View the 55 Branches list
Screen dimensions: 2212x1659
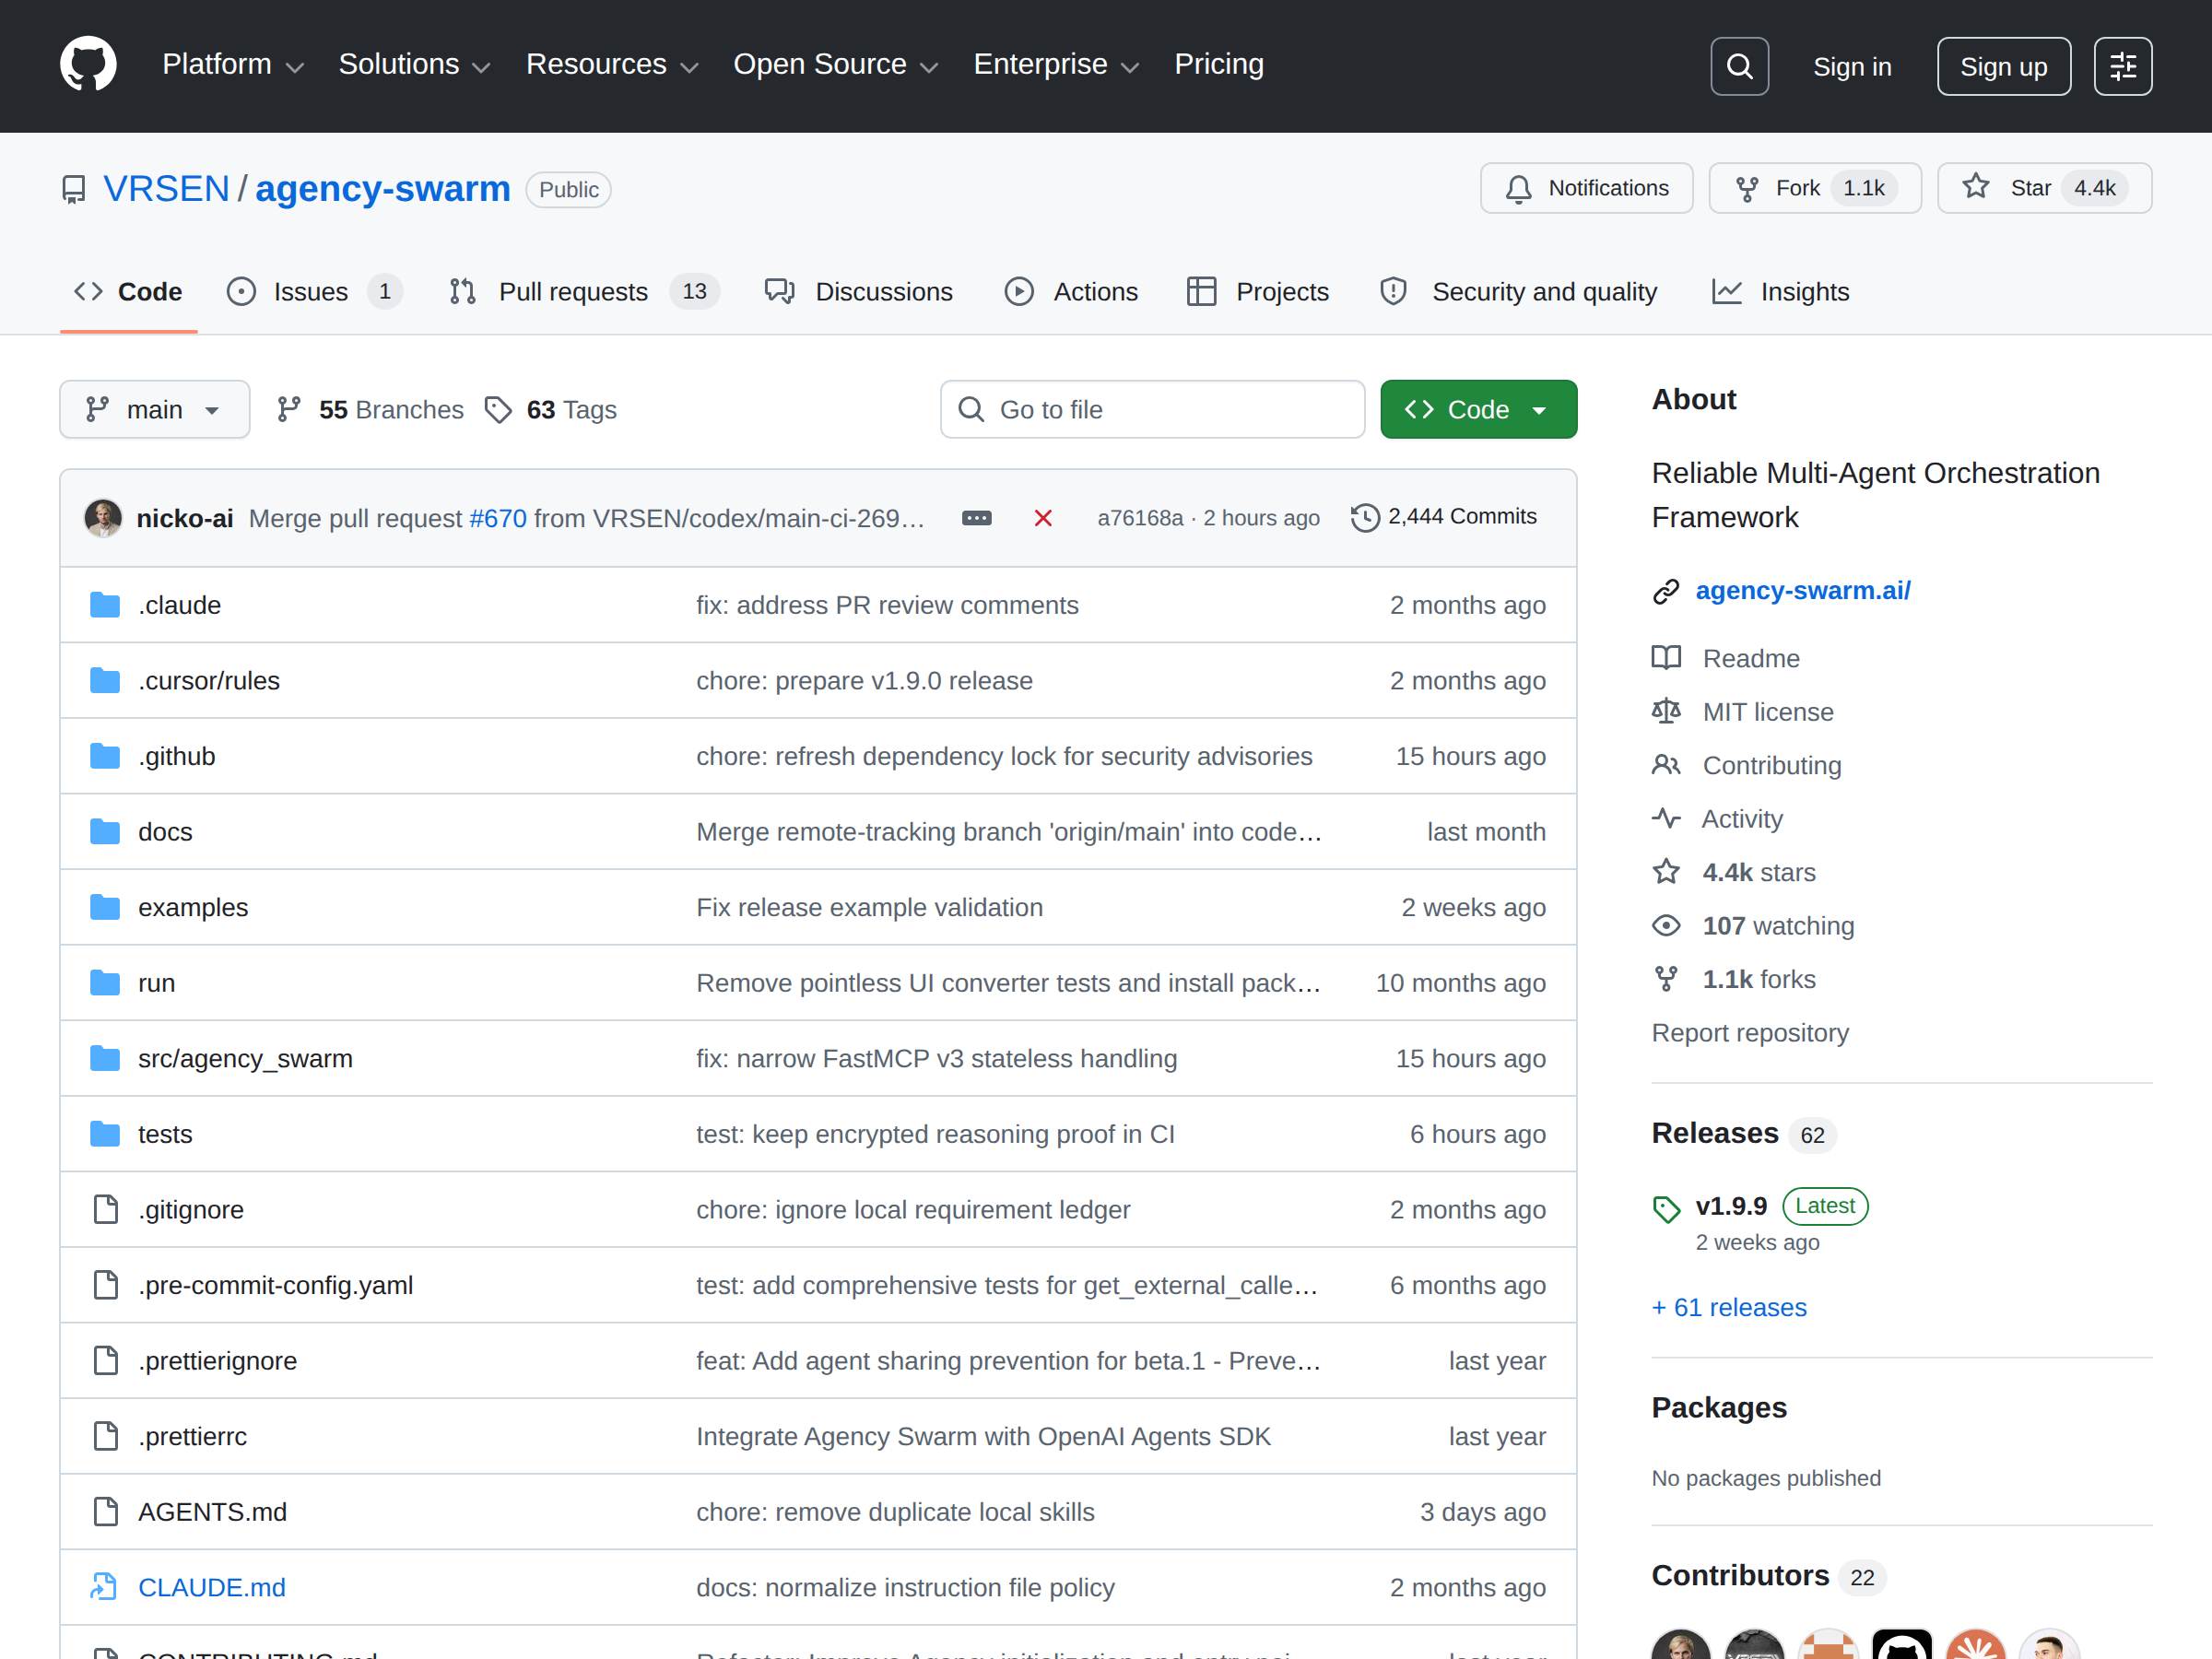click(x=371, y=410)
